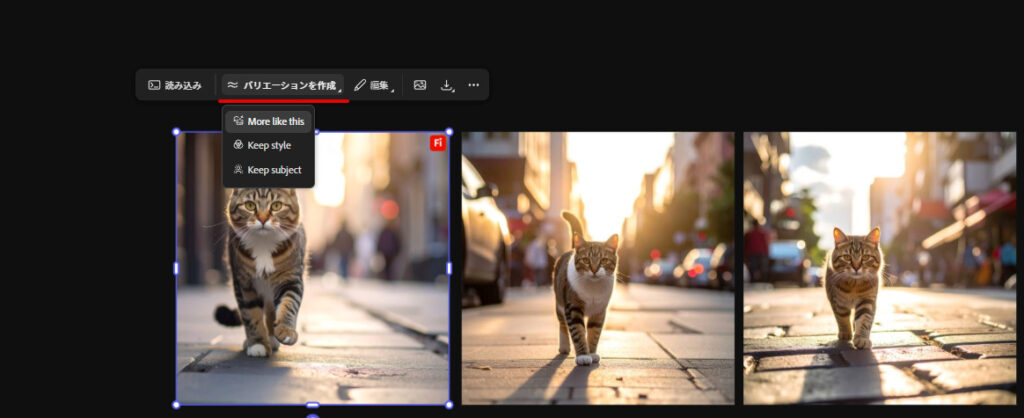Open the three-dots more options menu

point(473,85)
